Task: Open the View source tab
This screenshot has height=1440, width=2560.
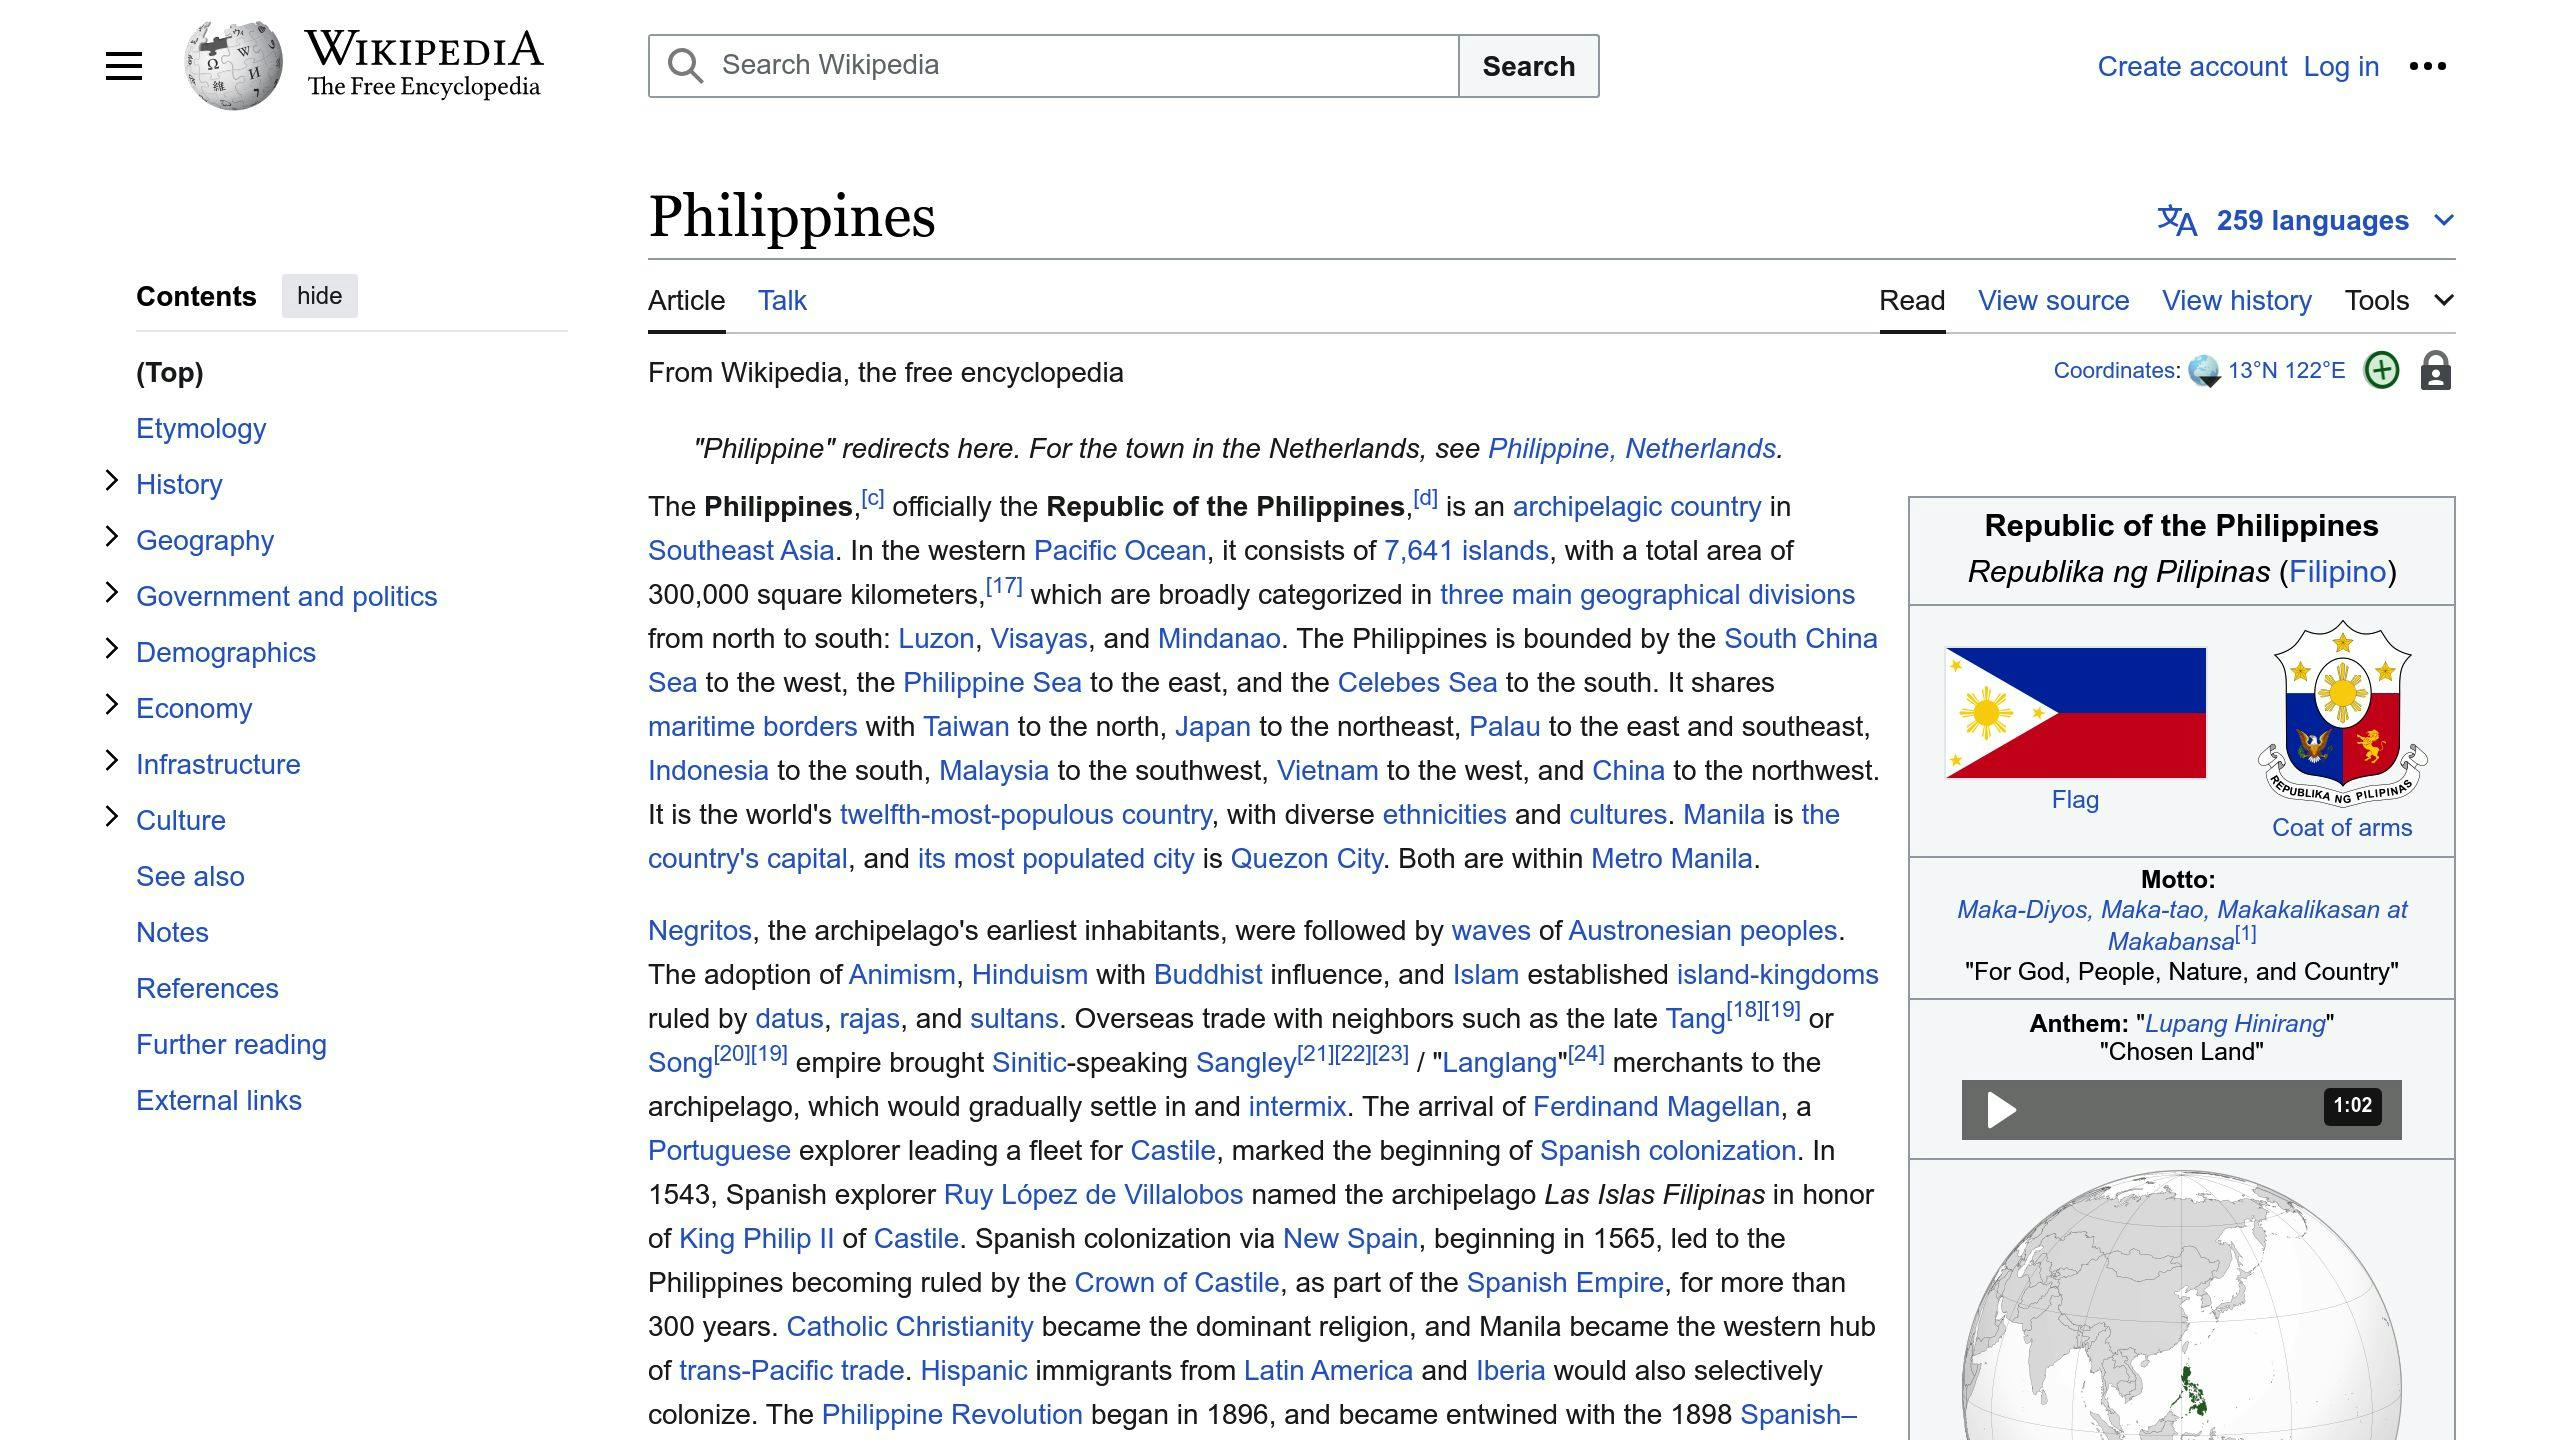Action: point(2053,300)
